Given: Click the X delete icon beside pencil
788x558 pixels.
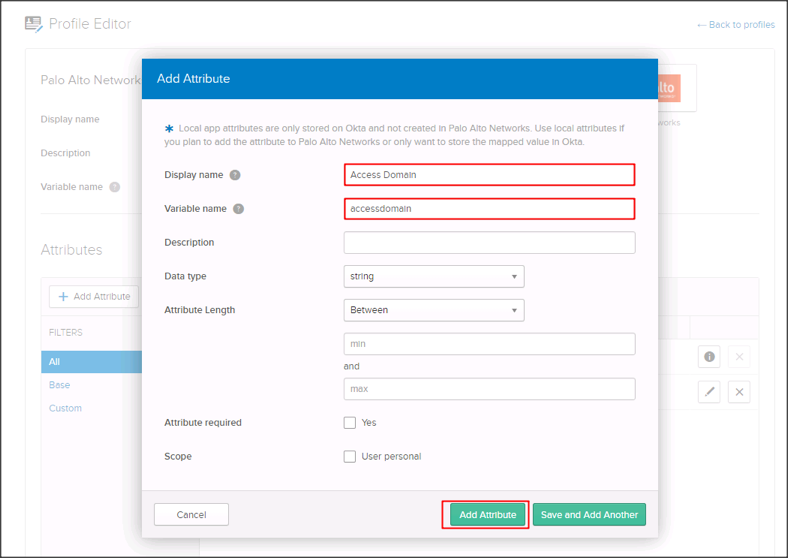Looking at the screenshot, I should (739, 392).
